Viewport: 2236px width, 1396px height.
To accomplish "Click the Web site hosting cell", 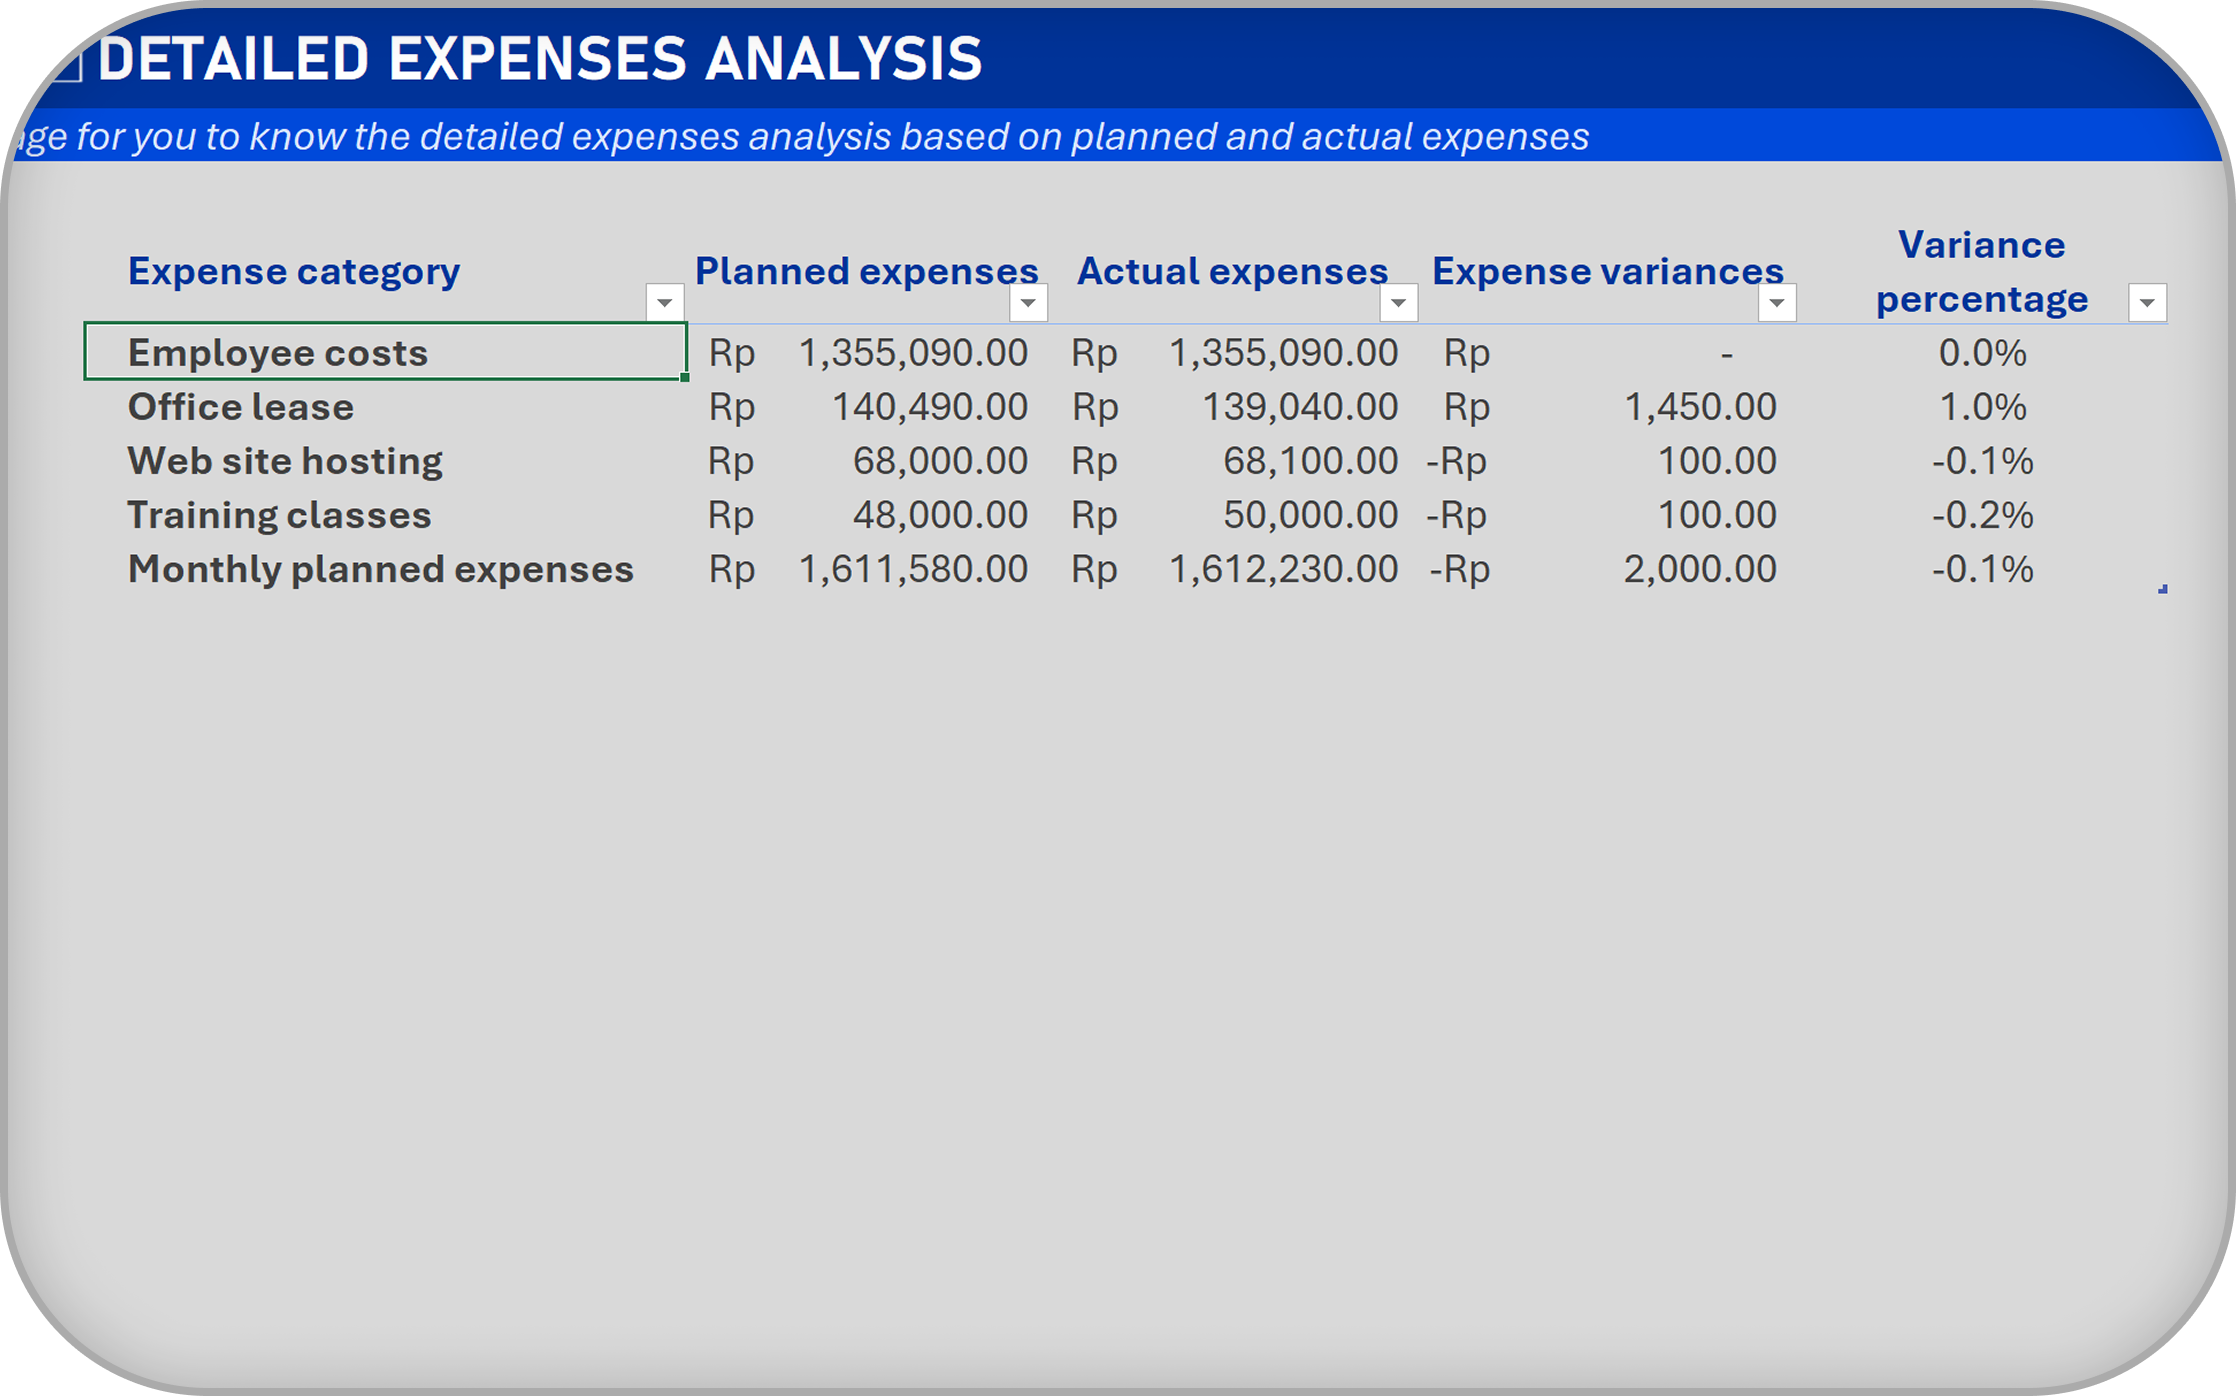I will coord(285,461).
